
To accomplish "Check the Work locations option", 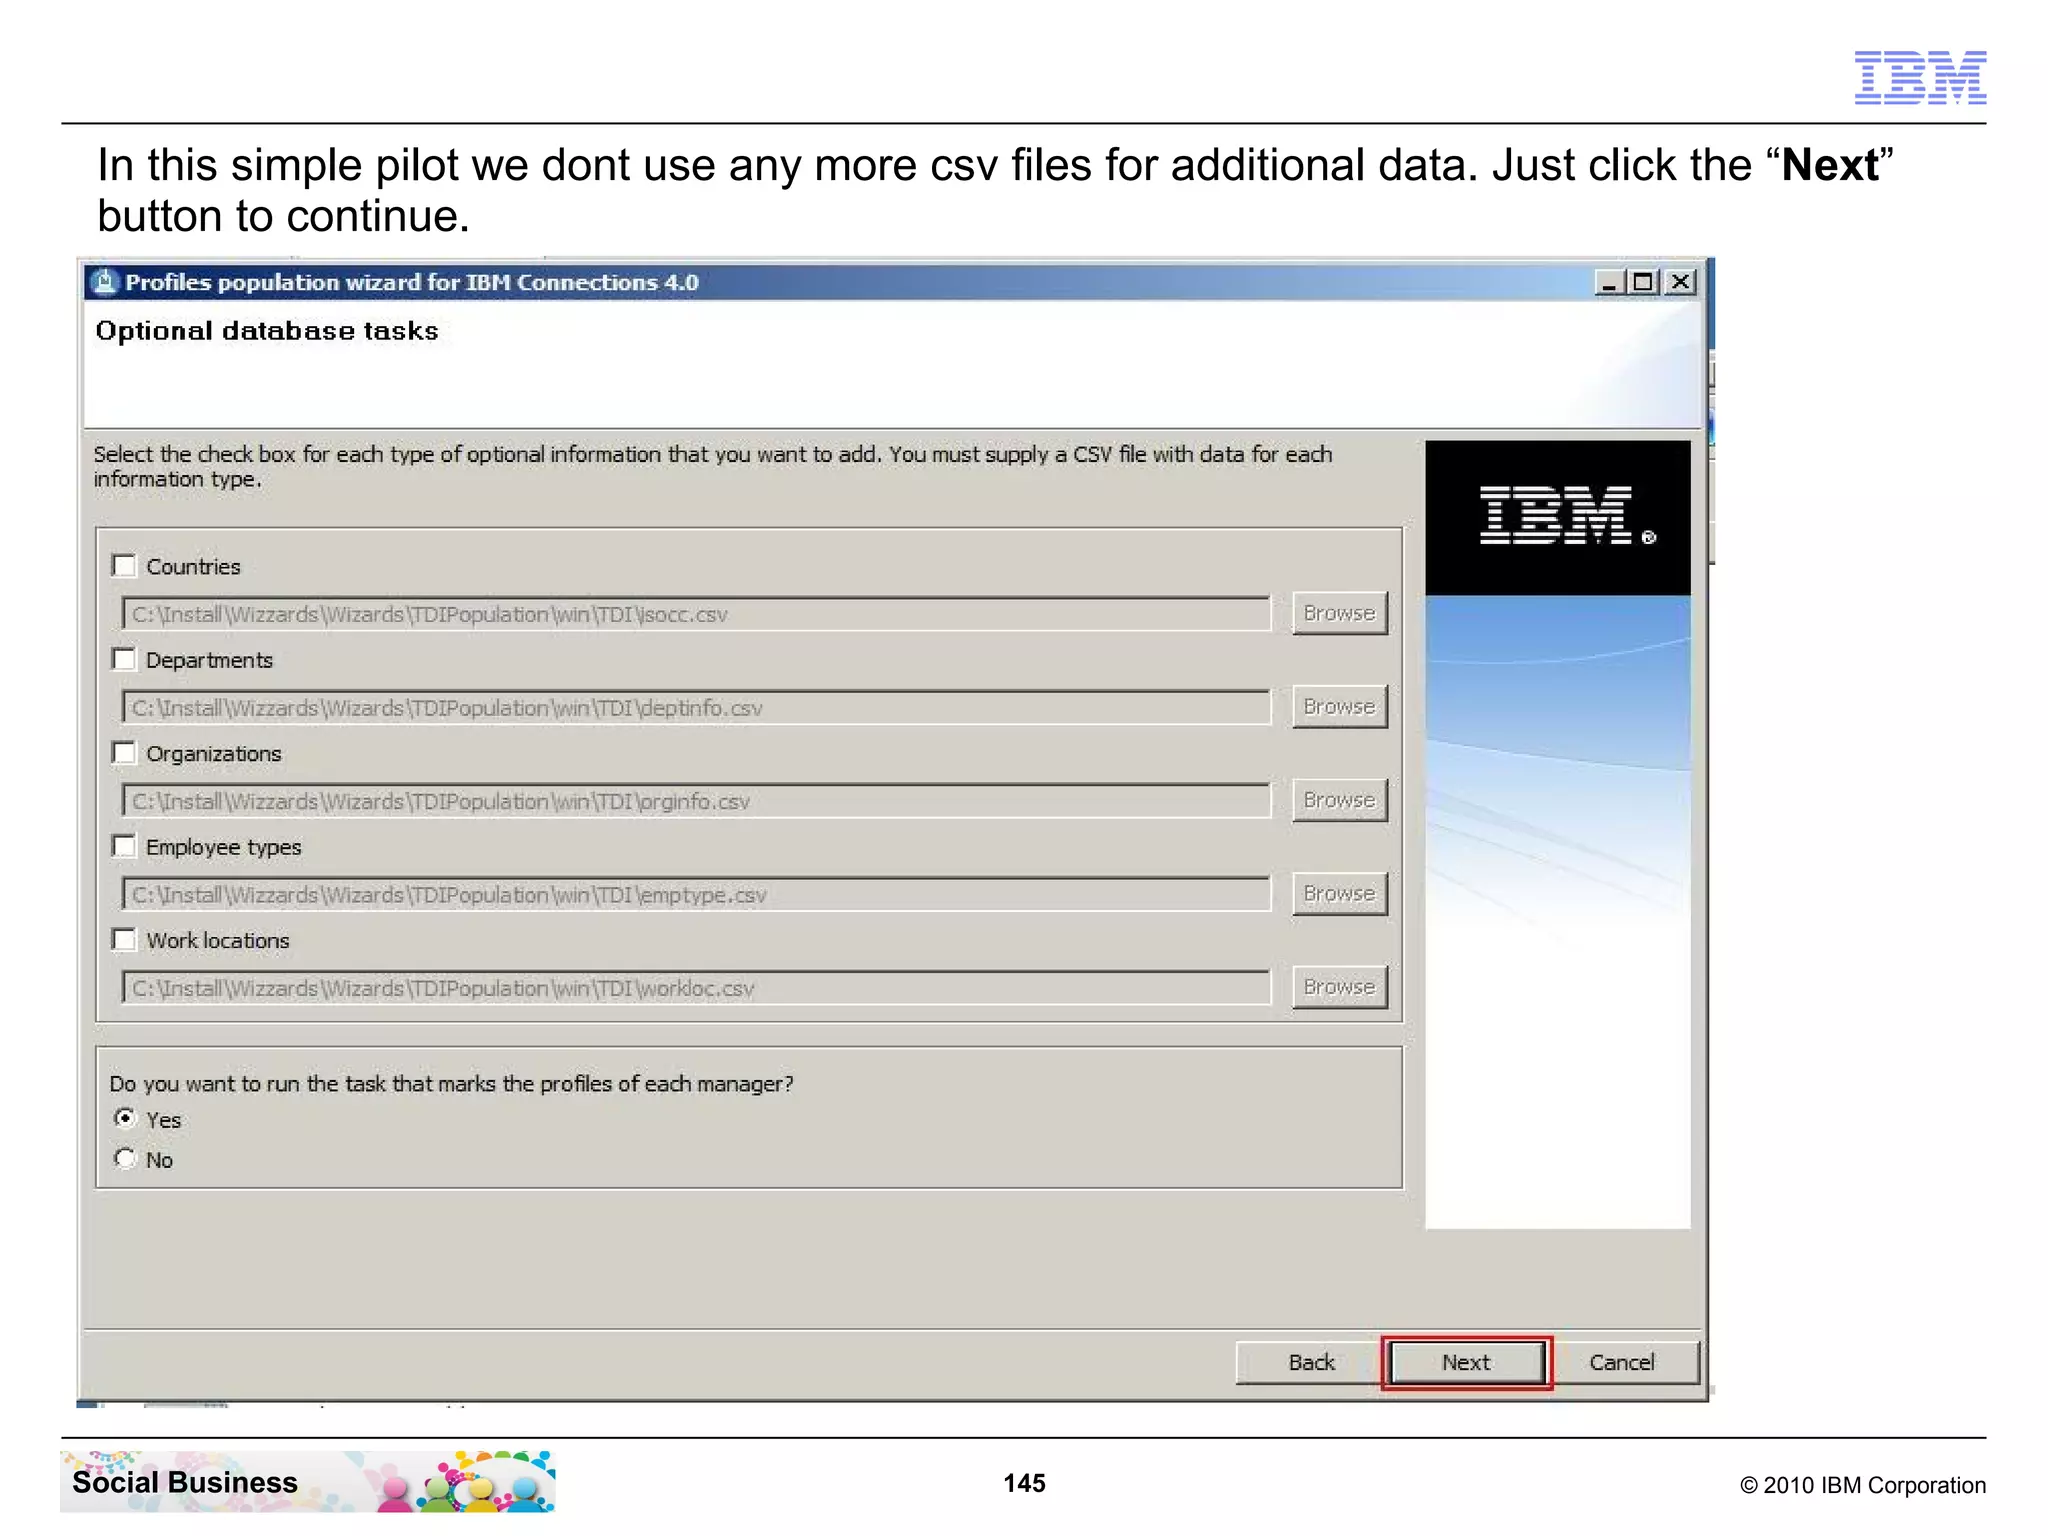I will (124, 940).
